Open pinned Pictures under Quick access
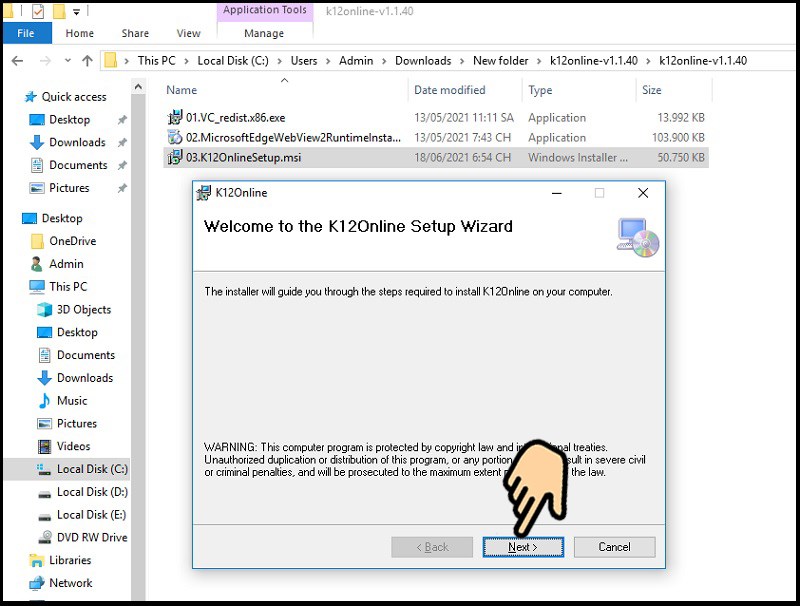 [69, 188]
